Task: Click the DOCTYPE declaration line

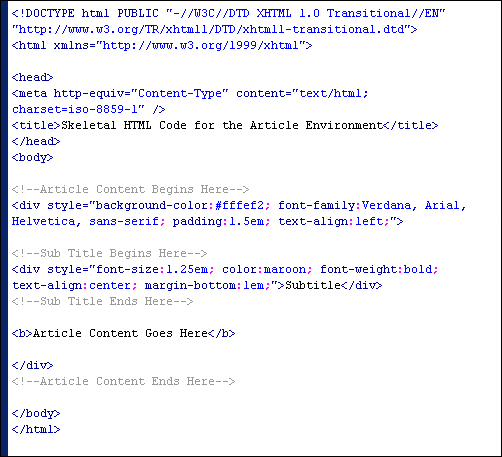Action: [x=228, y=13]
